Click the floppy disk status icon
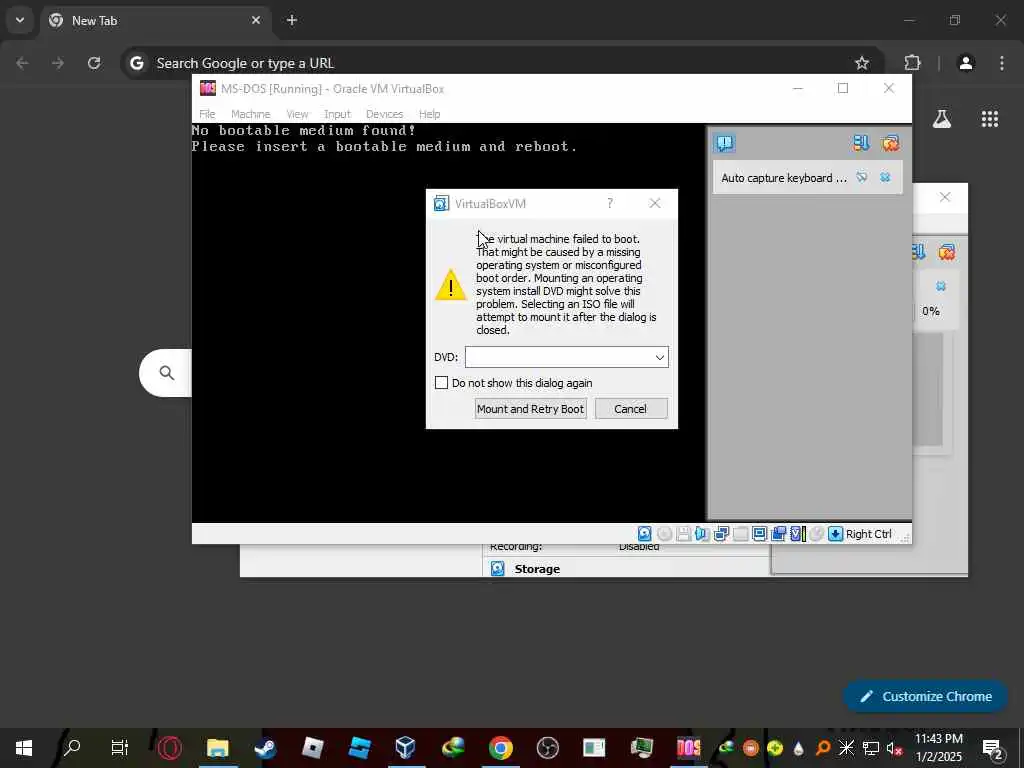This screenshot has width=1024, height=768. point(683,534)
